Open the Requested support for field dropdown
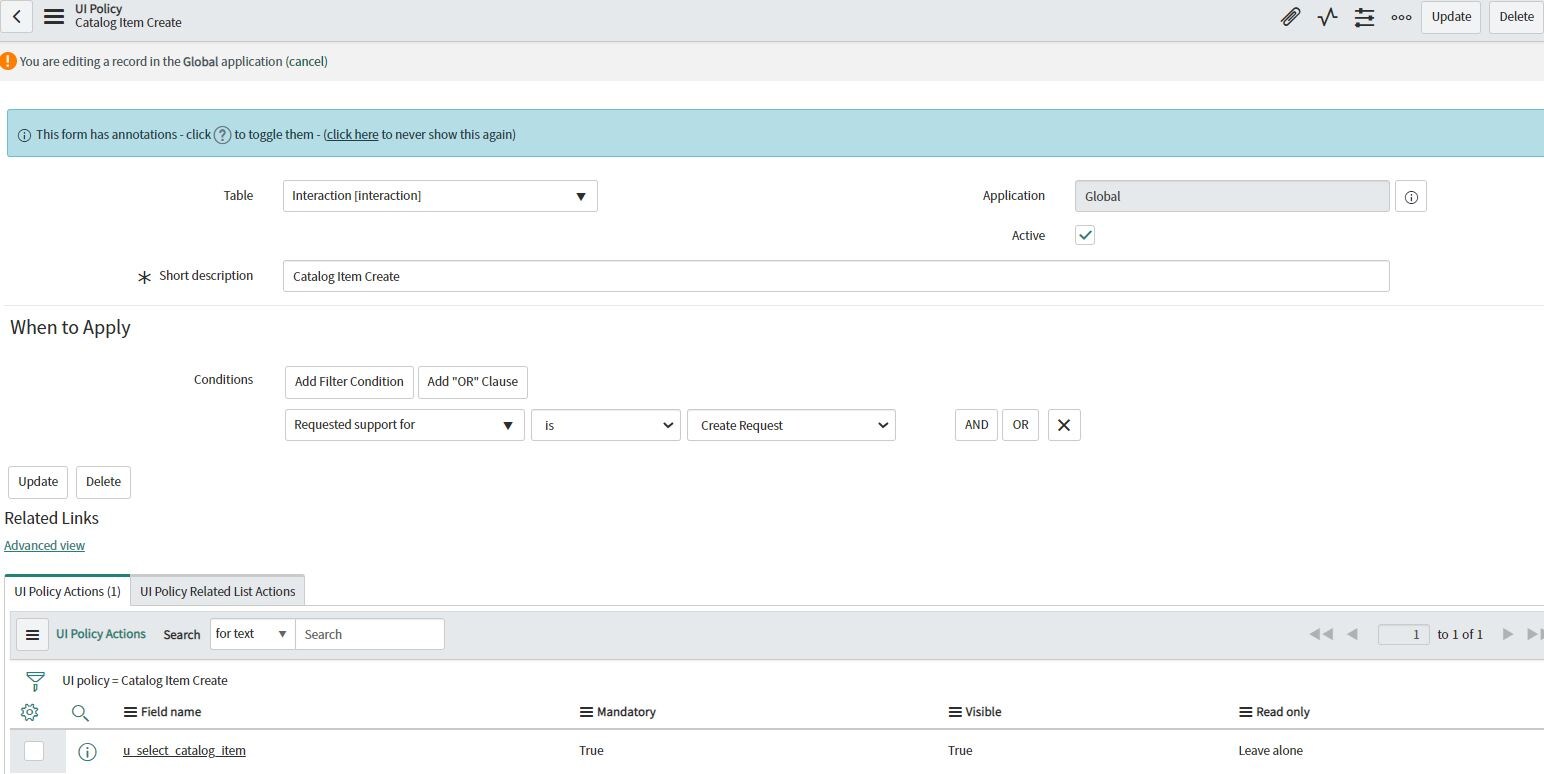 point(405,425)
